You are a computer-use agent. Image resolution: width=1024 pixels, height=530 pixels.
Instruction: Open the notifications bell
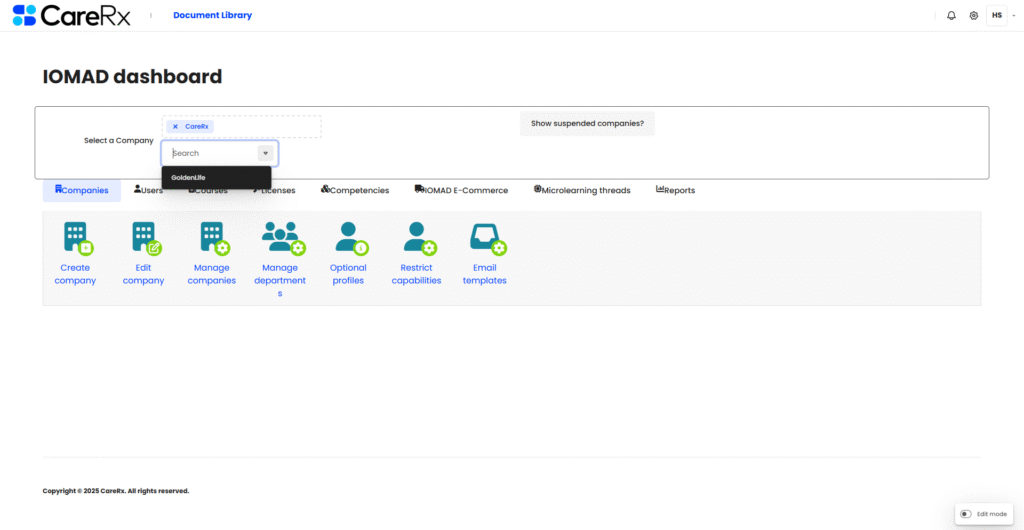coord(951,16)
